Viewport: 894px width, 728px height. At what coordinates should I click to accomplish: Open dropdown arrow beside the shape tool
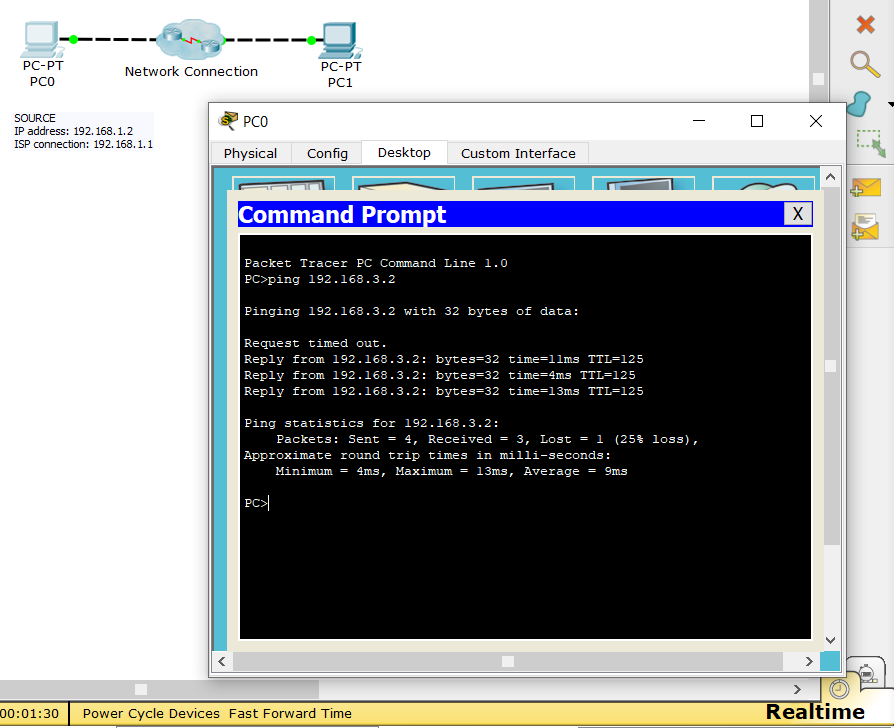pos(891,105)
